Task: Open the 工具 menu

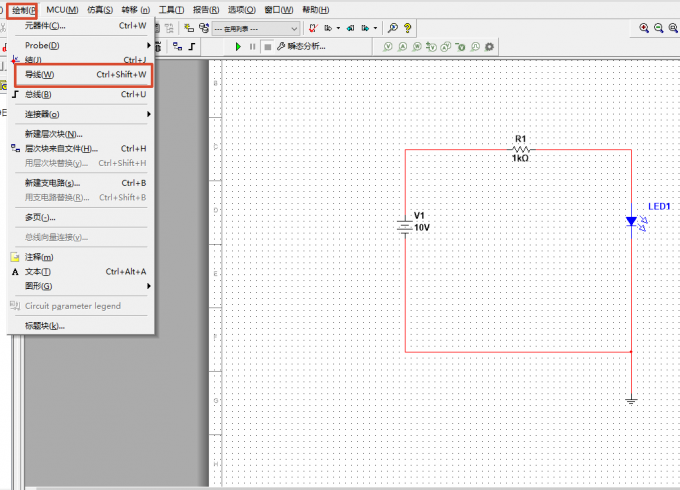Action: coord(171,10)
